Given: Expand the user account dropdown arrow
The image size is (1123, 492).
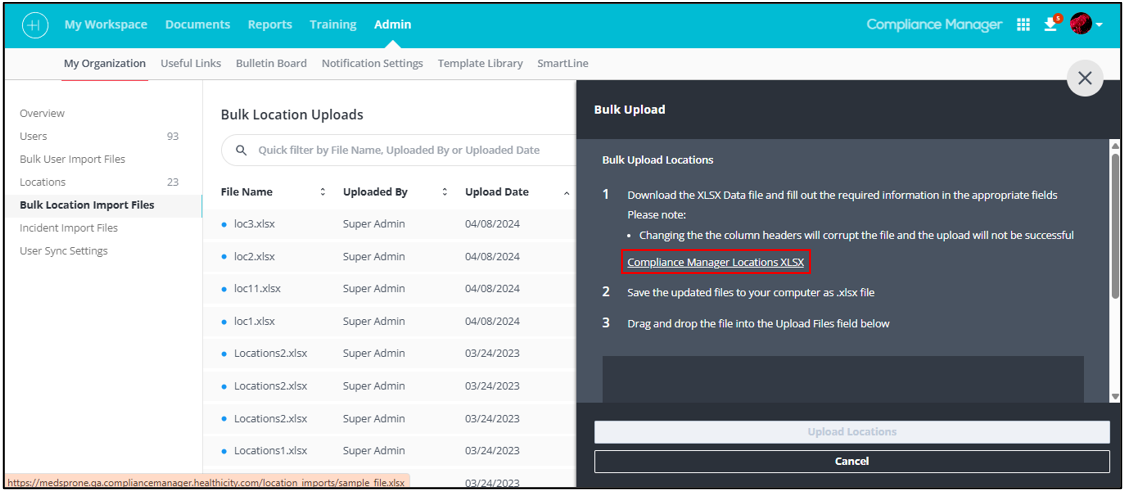Looking at the screenshot, I should pos(1100,25).
